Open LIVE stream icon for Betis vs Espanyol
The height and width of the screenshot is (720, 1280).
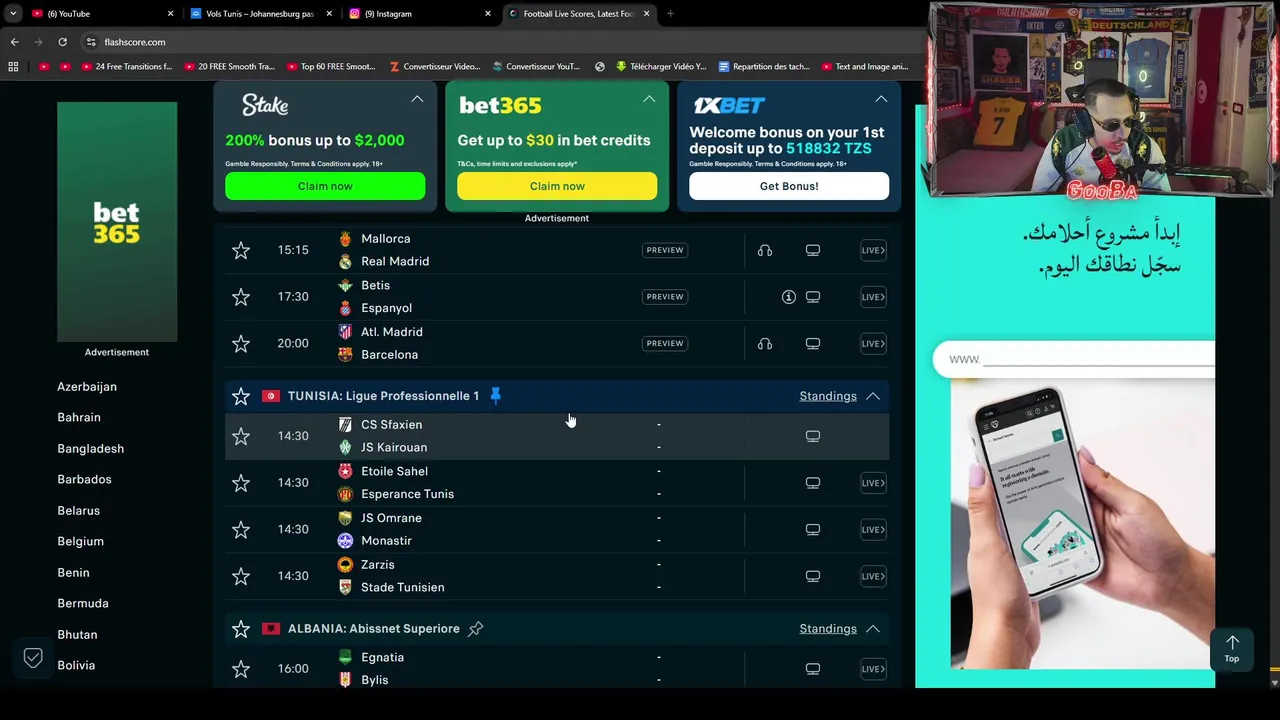tap(873, 297)
